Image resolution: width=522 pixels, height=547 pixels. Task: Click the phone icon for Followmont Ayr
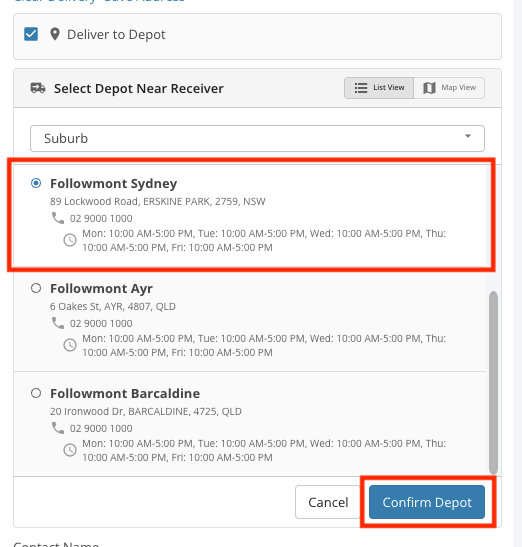[58, 323]
